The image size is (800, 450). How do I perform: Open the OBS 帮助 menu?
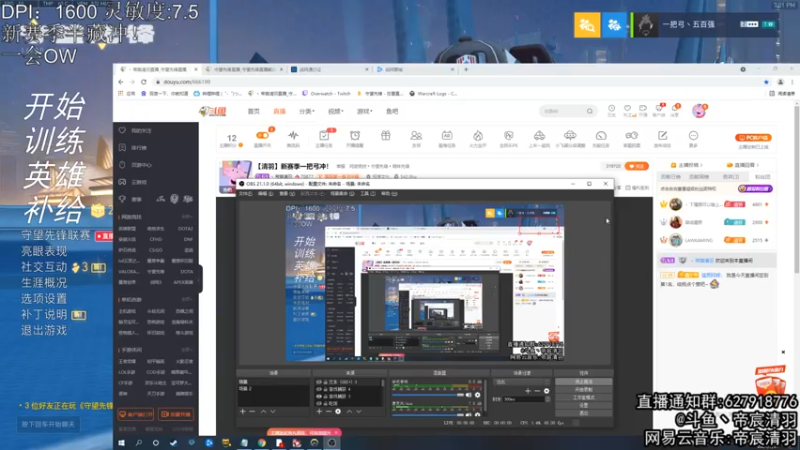pos(387,194)
